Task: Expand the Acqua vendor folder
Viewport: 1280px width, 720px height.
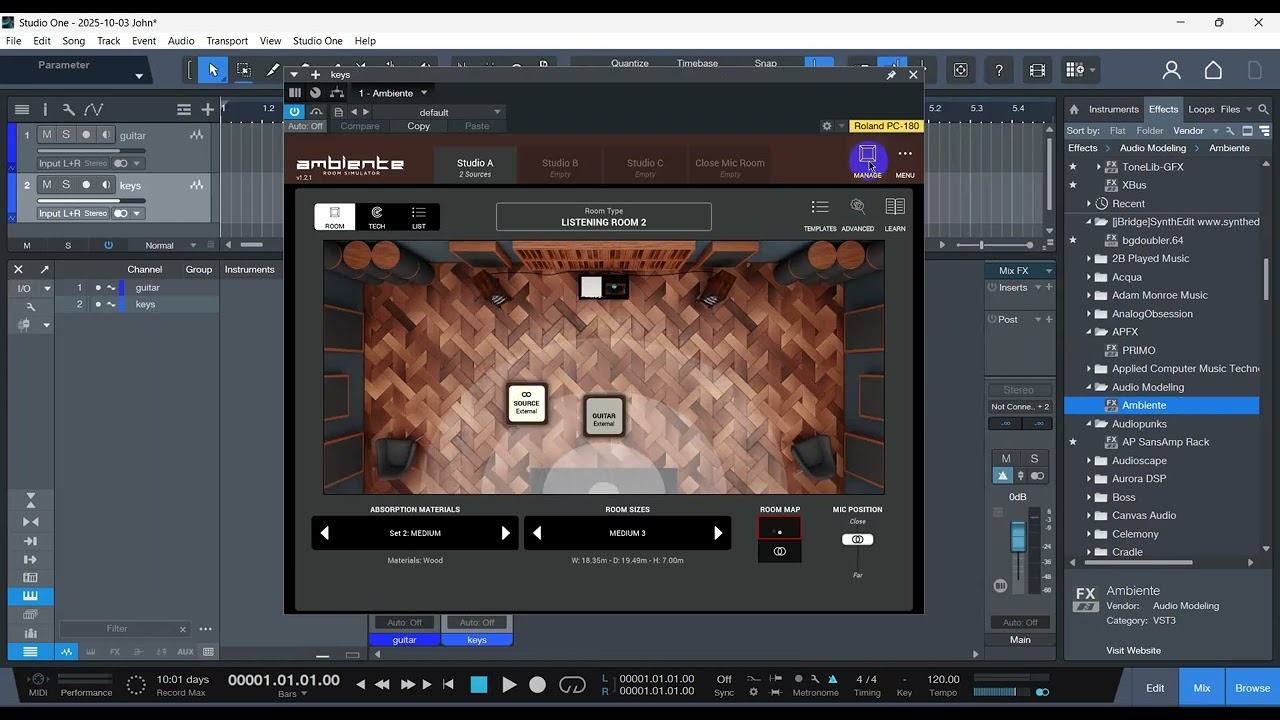Action: (1089, 277)
